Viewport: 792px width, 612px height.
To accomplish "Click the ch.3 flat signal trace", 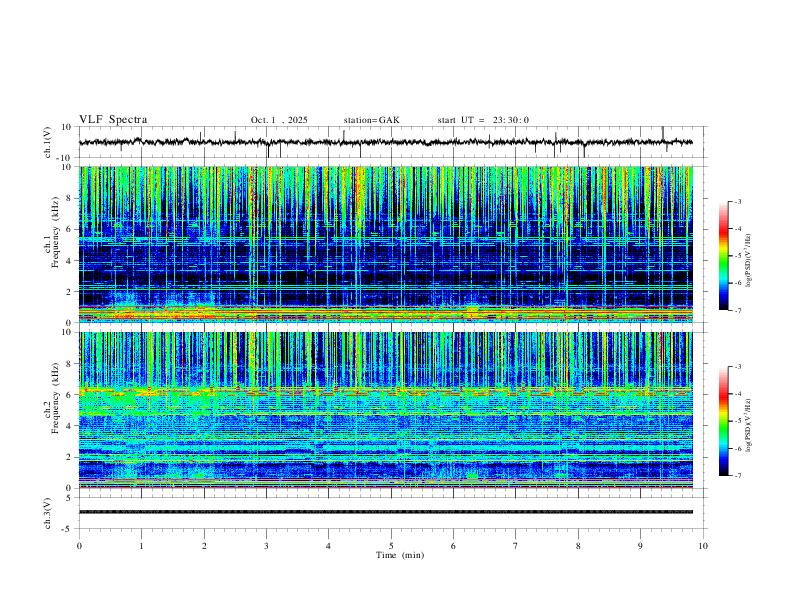I will coord(385,512).
